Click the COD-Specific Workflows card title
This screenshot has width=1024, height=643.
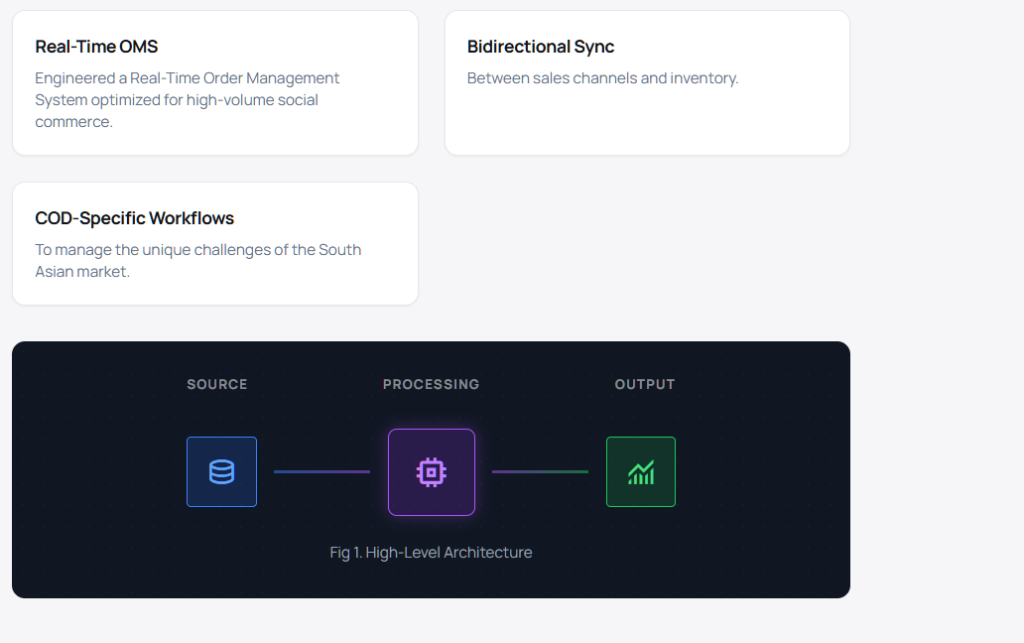(135, 218)
